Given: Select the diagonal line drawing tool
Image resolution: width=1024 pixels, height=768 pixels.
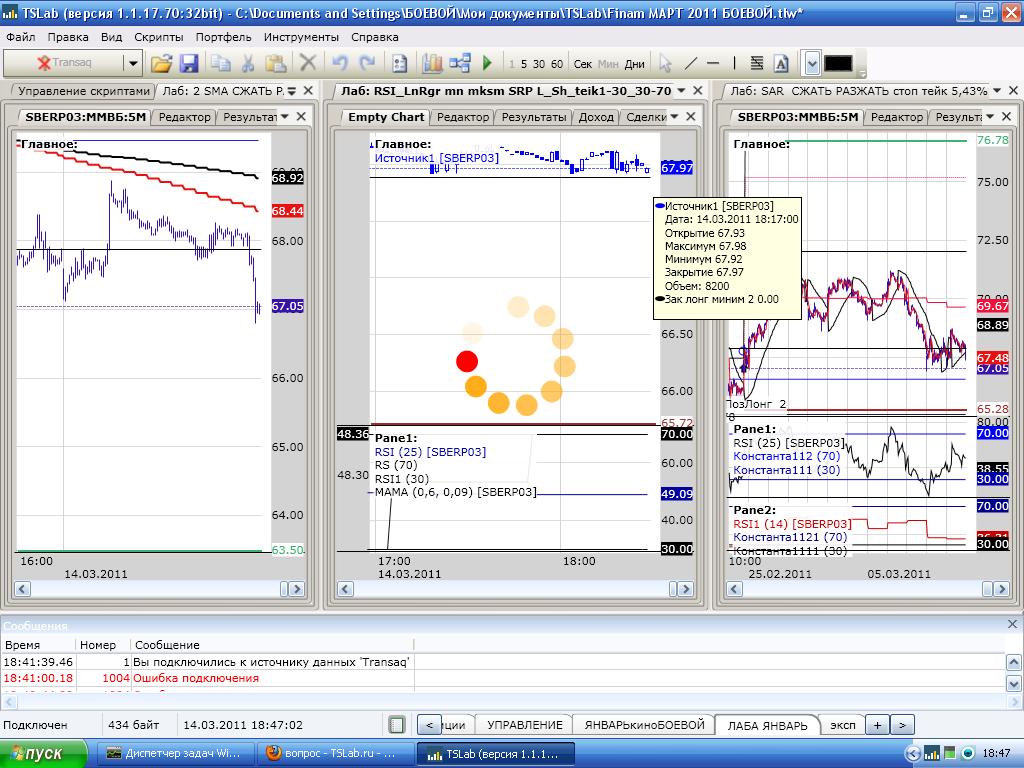Looking at the screenshot, I should pos(690,63).
